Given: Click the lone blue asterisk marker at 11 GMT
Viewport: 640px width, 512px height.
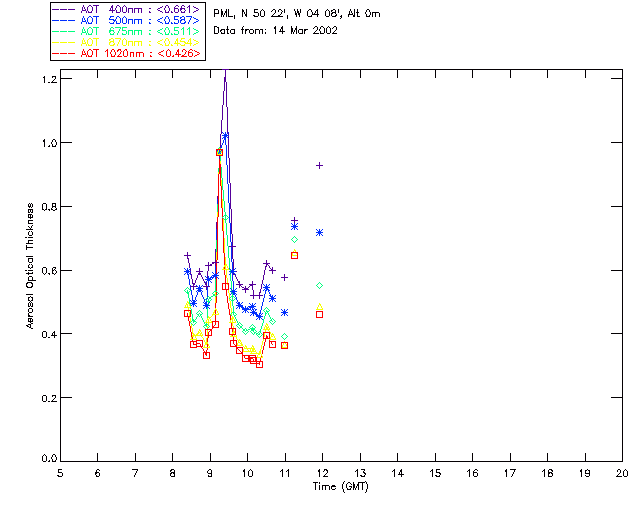Looking at the screenshot, I should coord(284,313).
